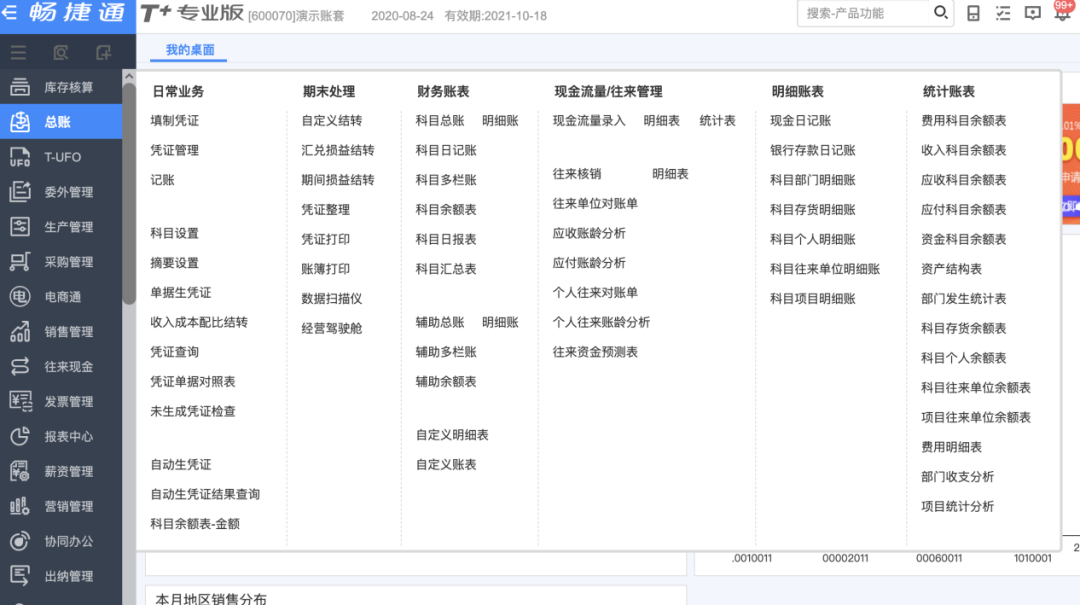Switch to the 我的桌面 tab
1080x605 pixels.
click(190, 50)
